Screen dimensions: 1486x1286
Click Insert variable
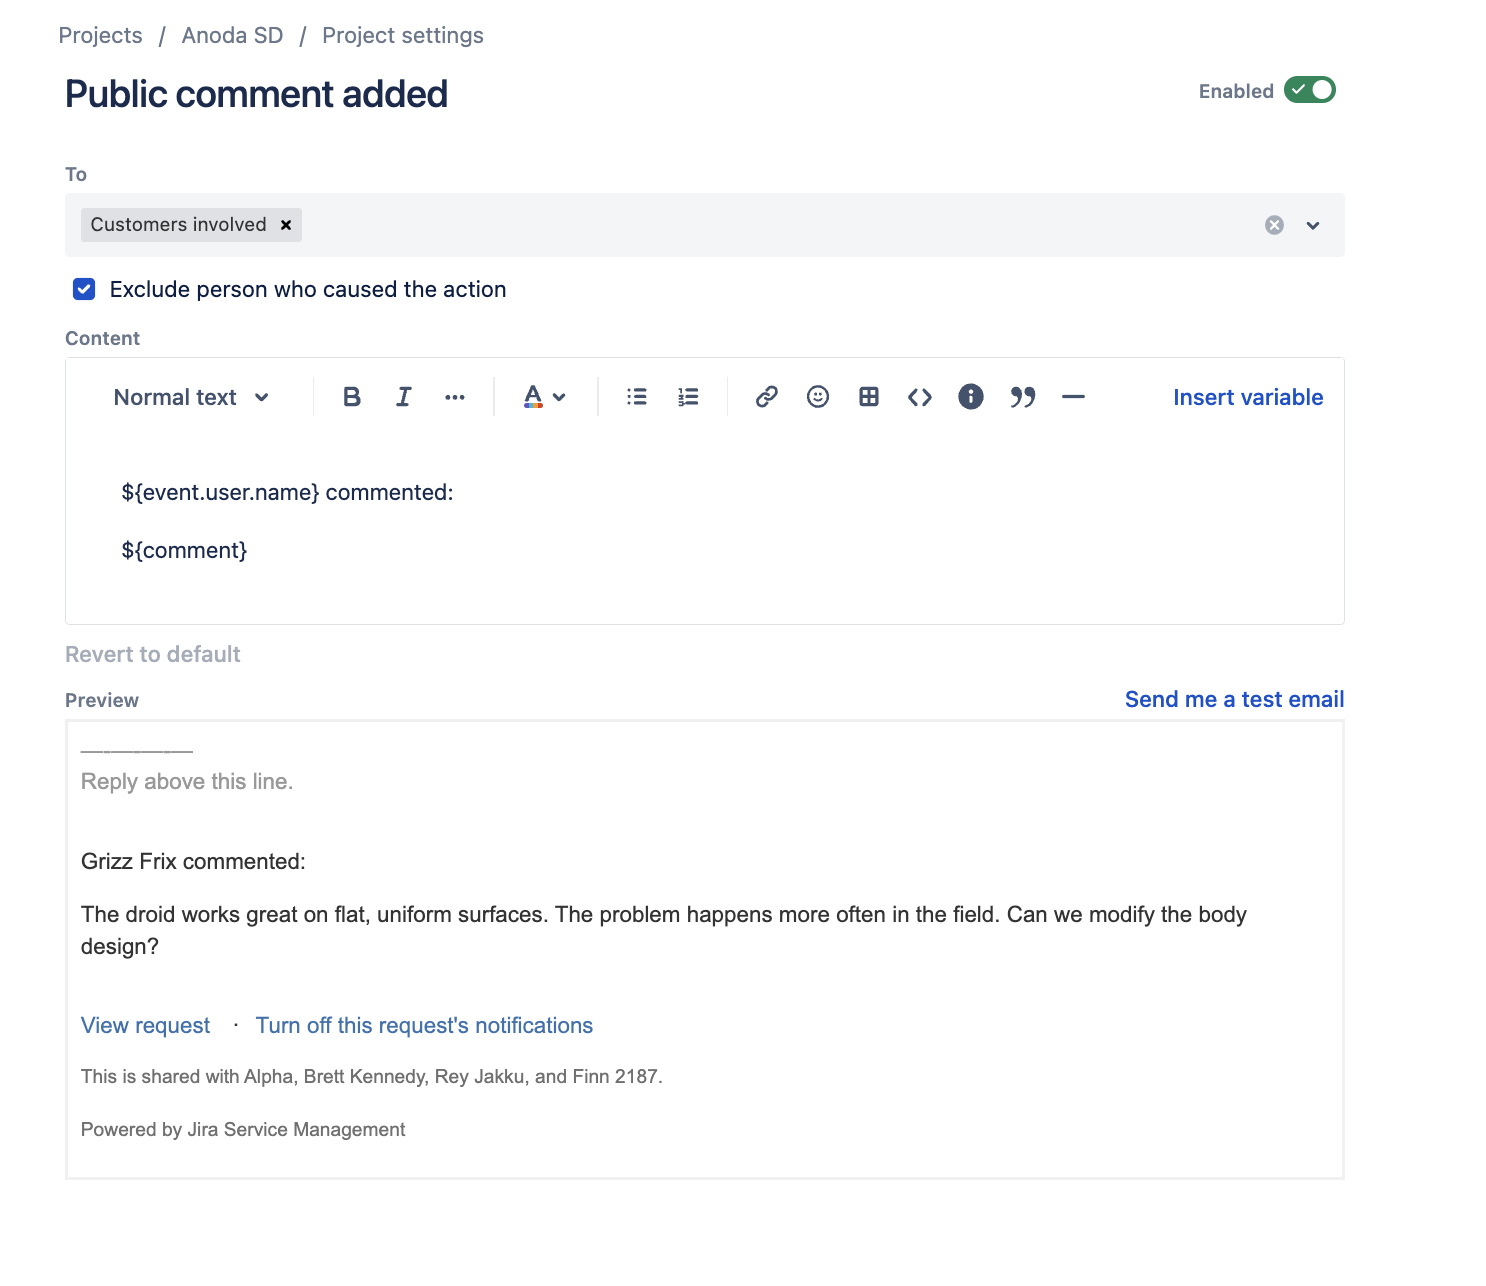point(1247,397)
